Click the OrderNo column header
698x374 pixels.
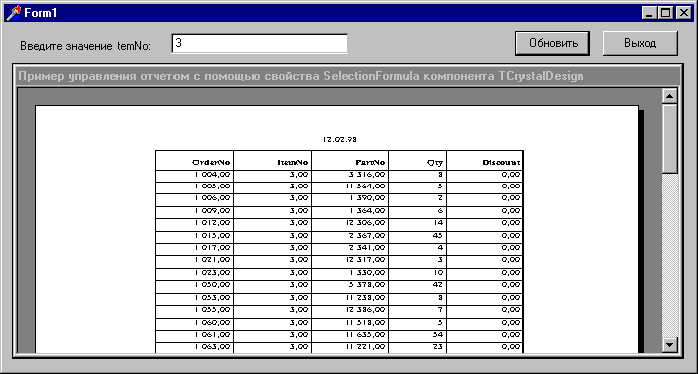pyautogui.click(x=211, y=163)
